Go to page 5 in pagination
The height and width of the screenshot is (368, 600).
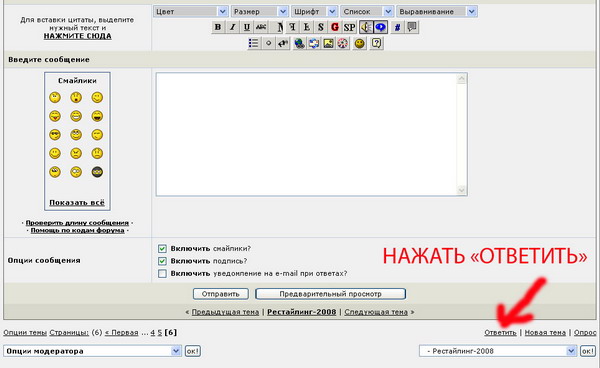(x=160, y=332)
